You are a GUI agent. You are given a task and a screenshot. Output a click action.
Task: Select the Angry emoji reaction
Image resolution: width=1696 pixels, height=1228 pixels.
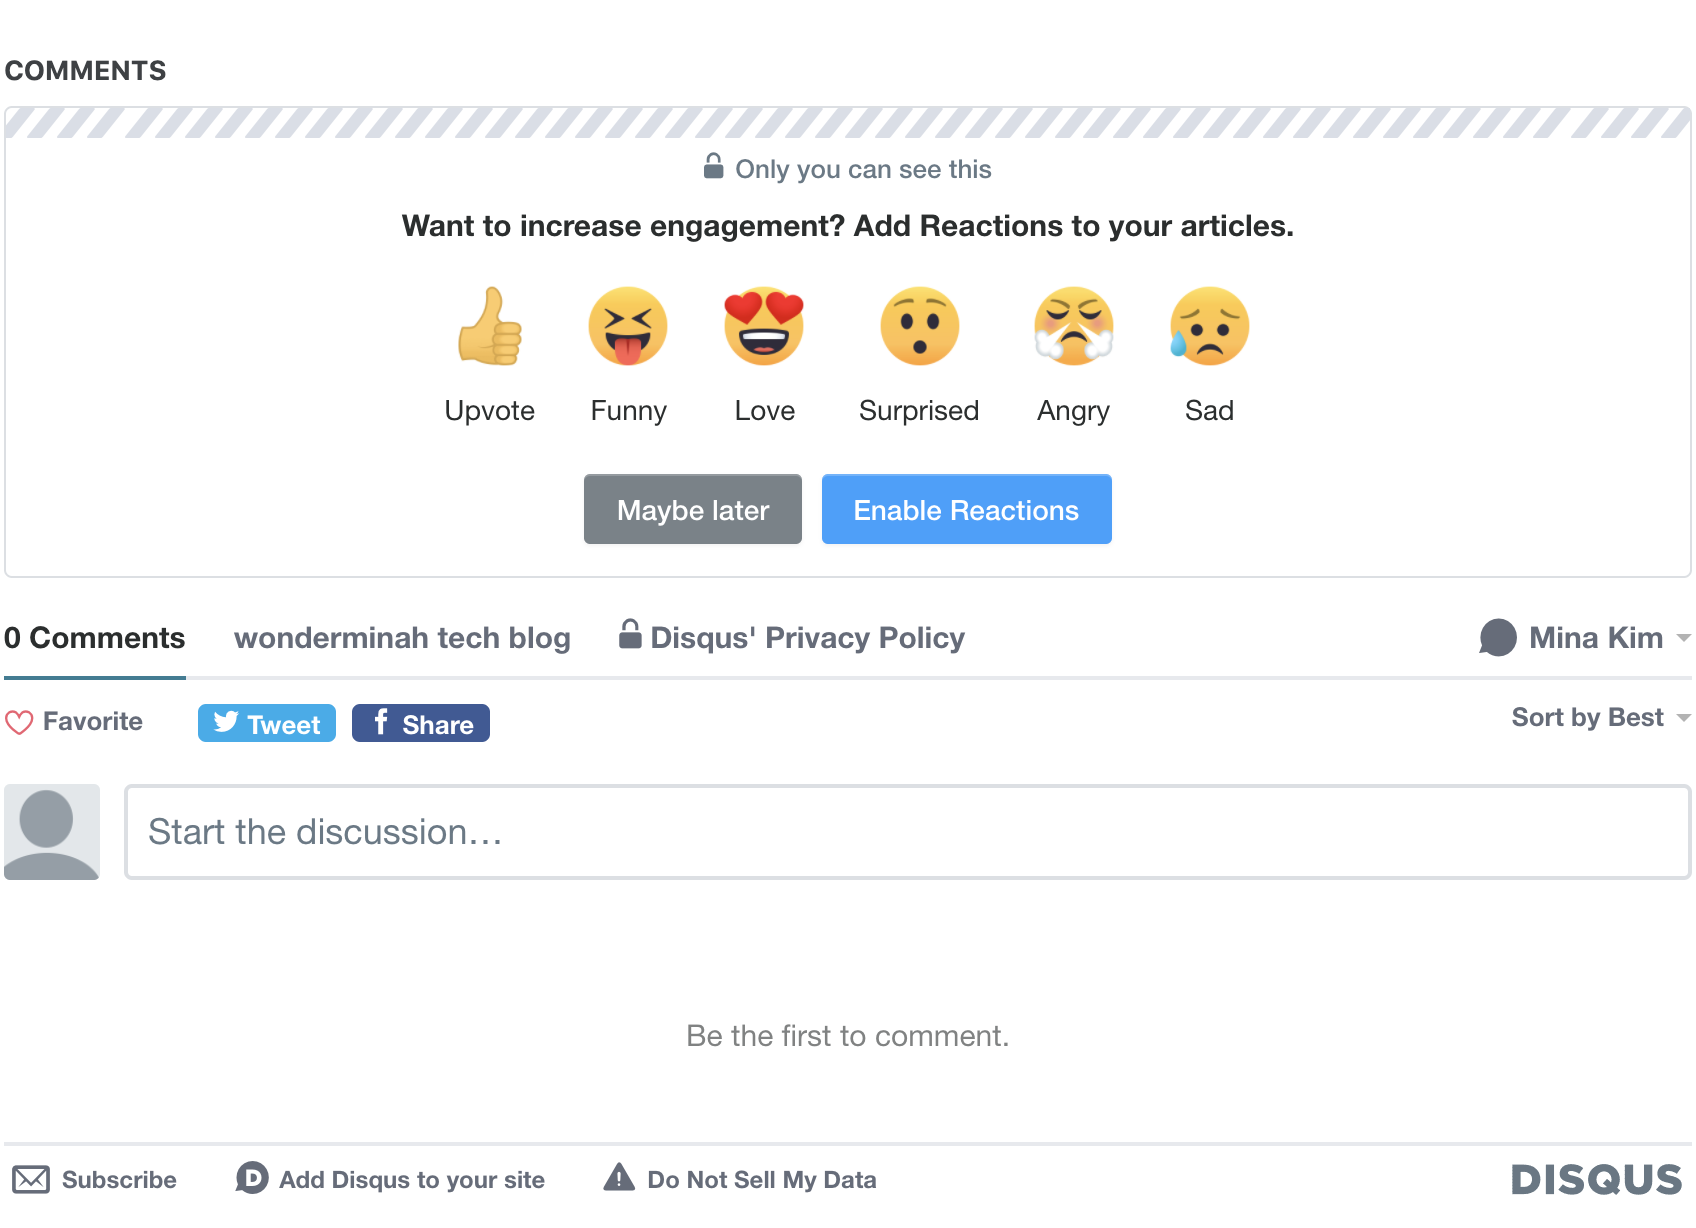(x=1073, y=327)
